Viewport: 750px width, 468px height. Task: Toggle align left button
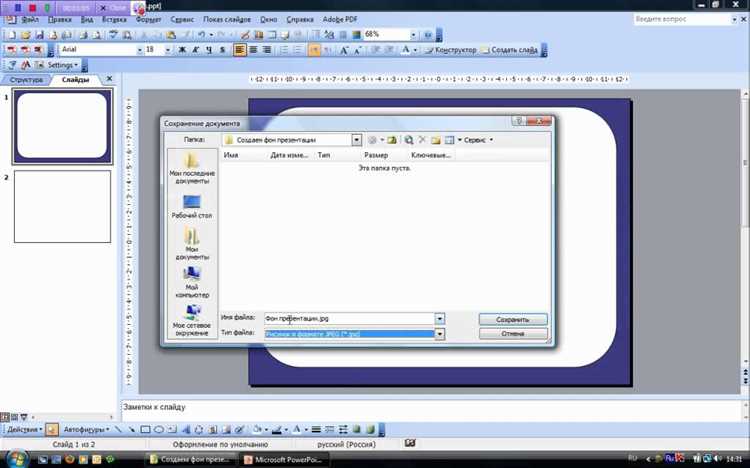(x=240, y=50)
